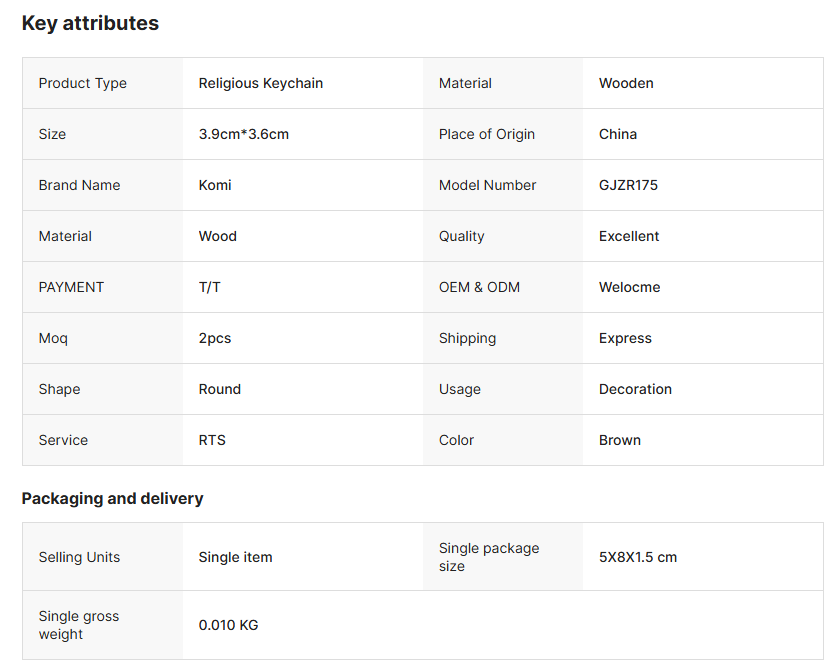Select the Welocme OEM & ODM value
The height and width of the screenshot is (669, 831).
pyautogui.click(x=630, y=287)
